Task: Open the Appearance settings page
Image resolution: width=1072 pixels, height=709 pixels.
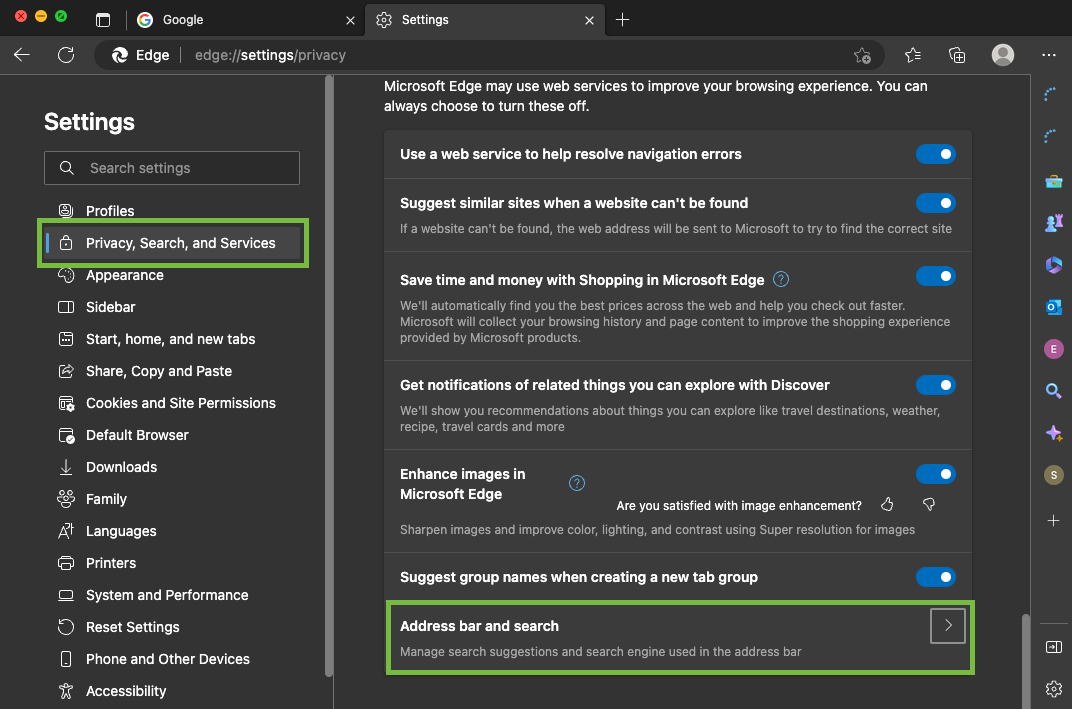Action: pos(124,275)
